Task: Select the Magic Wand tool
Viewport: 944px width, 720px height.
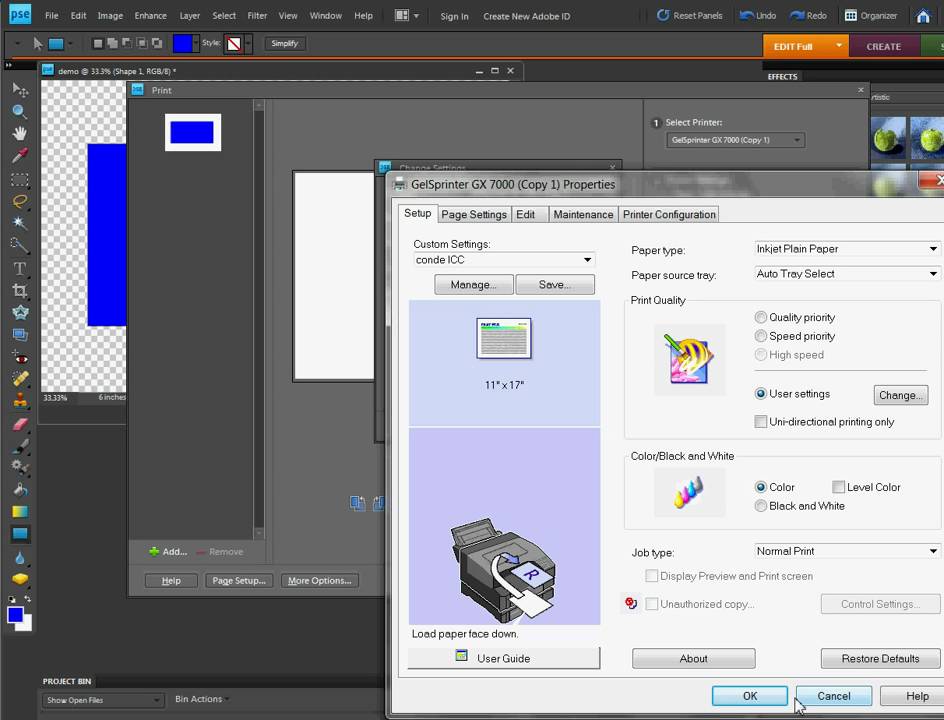Action: (20, 223)
